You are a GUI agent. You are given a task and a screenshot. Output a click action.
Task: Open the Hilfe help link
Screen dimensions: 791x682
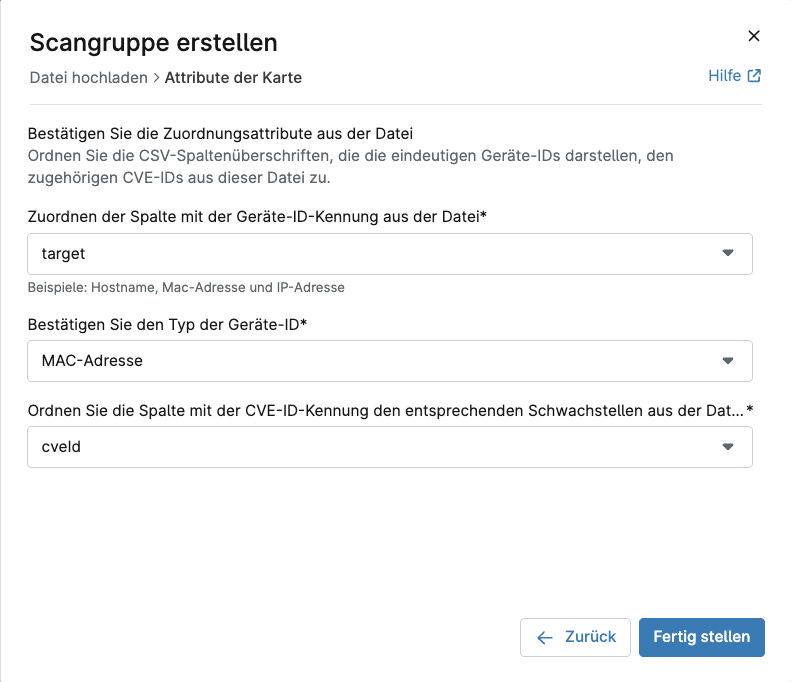[734, 76]
